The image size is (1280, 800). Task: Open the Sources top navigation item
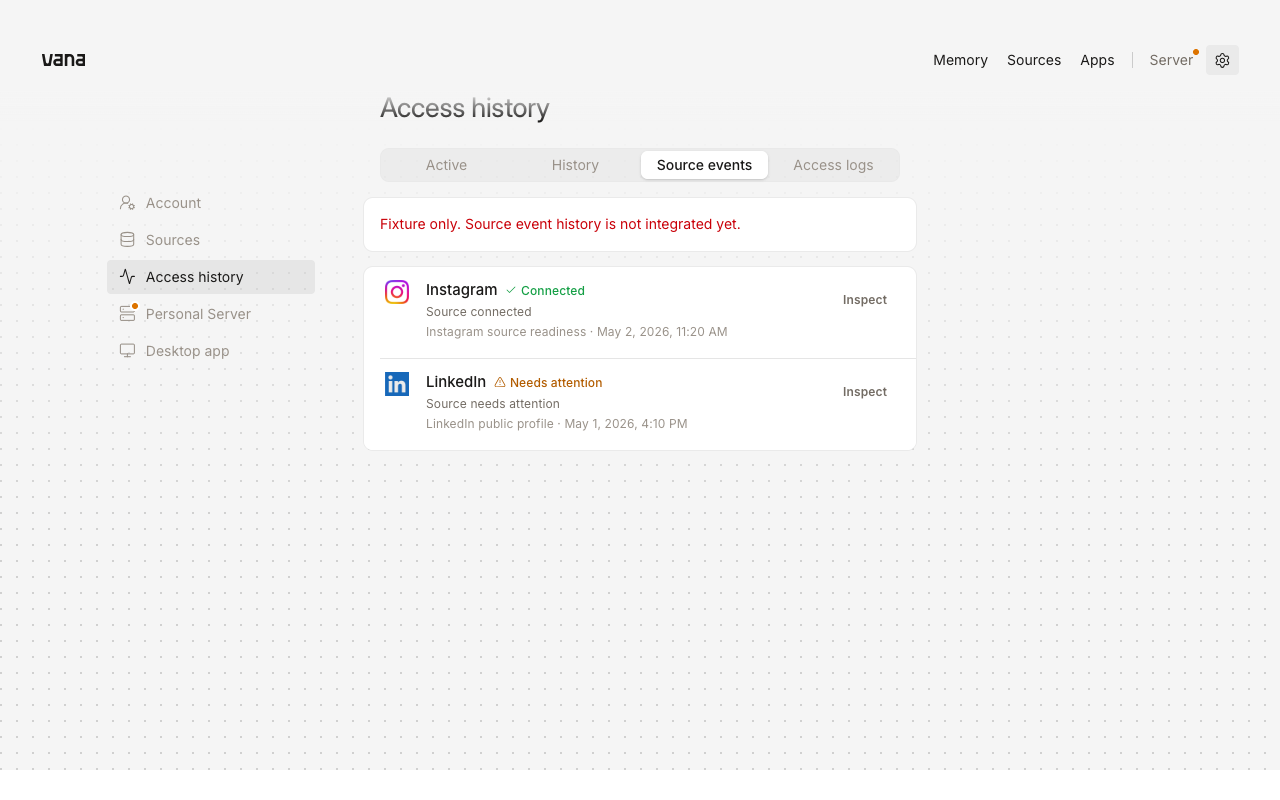click(x=1034, y=60)
